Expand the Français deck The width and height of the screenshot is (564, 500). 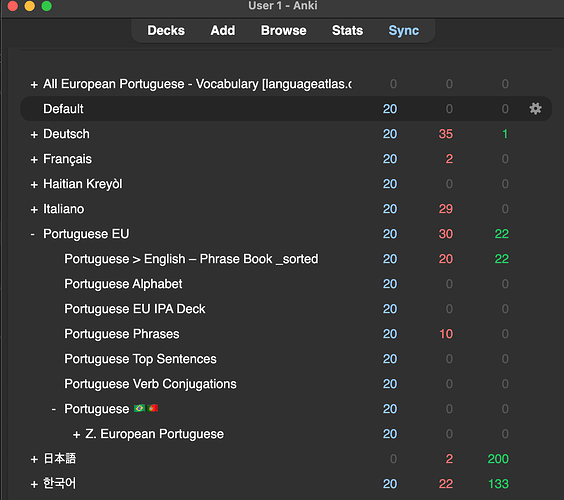click(34, 159)
